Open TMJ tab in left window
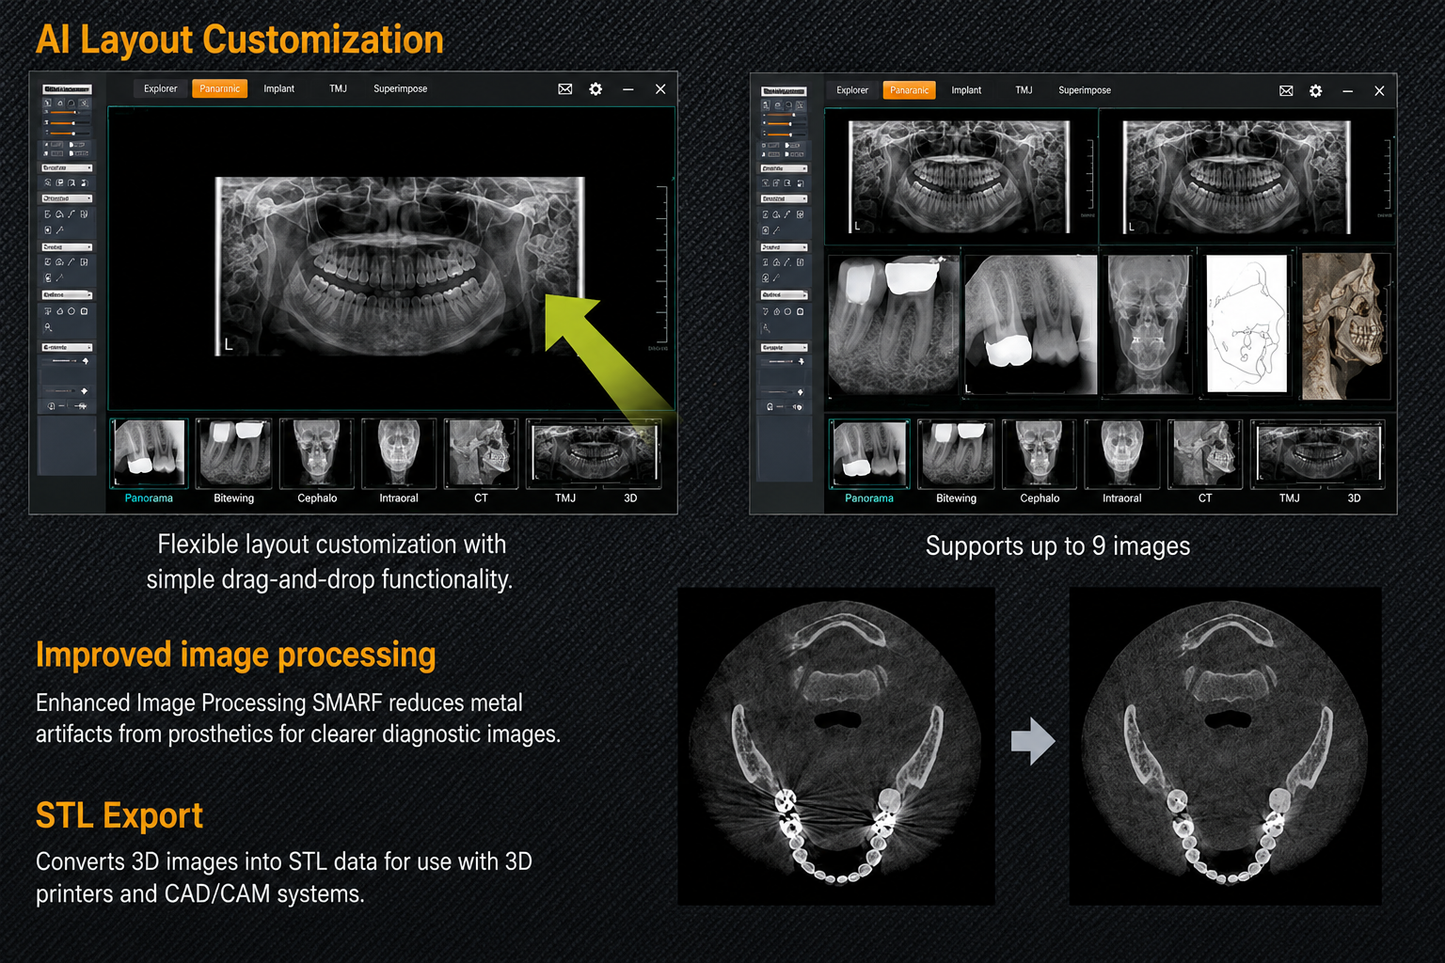The image size is (1445, 963). (x=338, y=89)
